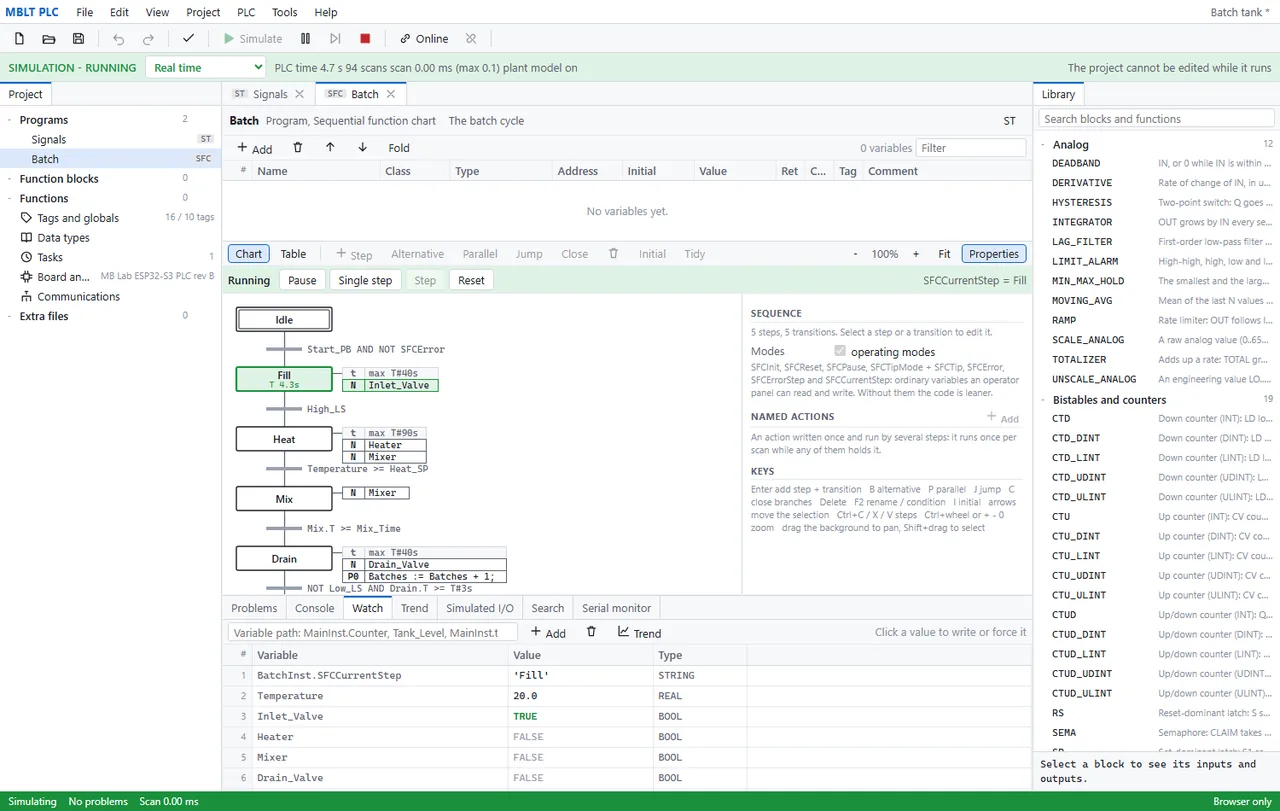Open the Tools menu

pos(285,12)
